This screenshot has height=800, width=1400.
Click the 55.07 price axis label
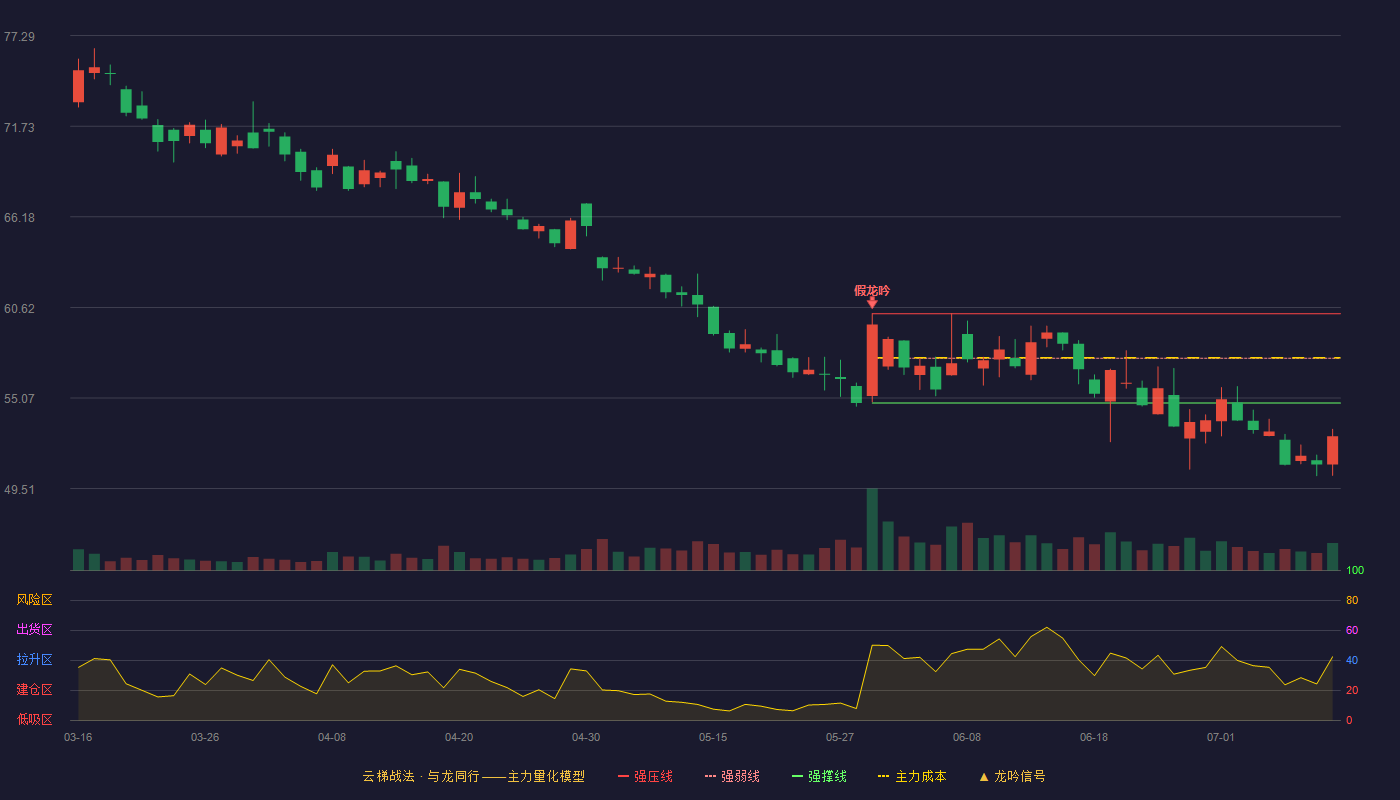pyautogui.click(x=19, y=398)
